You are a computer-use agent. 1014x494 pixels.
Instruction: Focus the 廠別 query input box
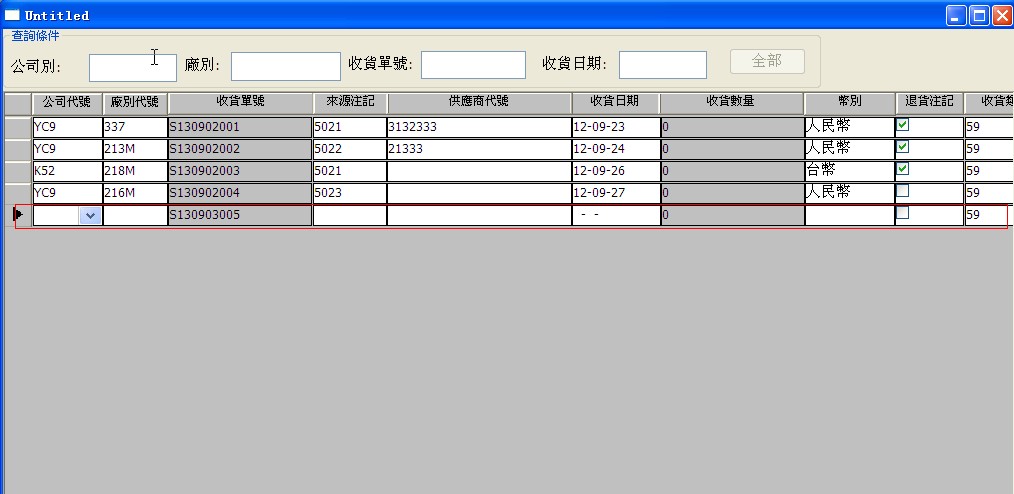[285, 67]
